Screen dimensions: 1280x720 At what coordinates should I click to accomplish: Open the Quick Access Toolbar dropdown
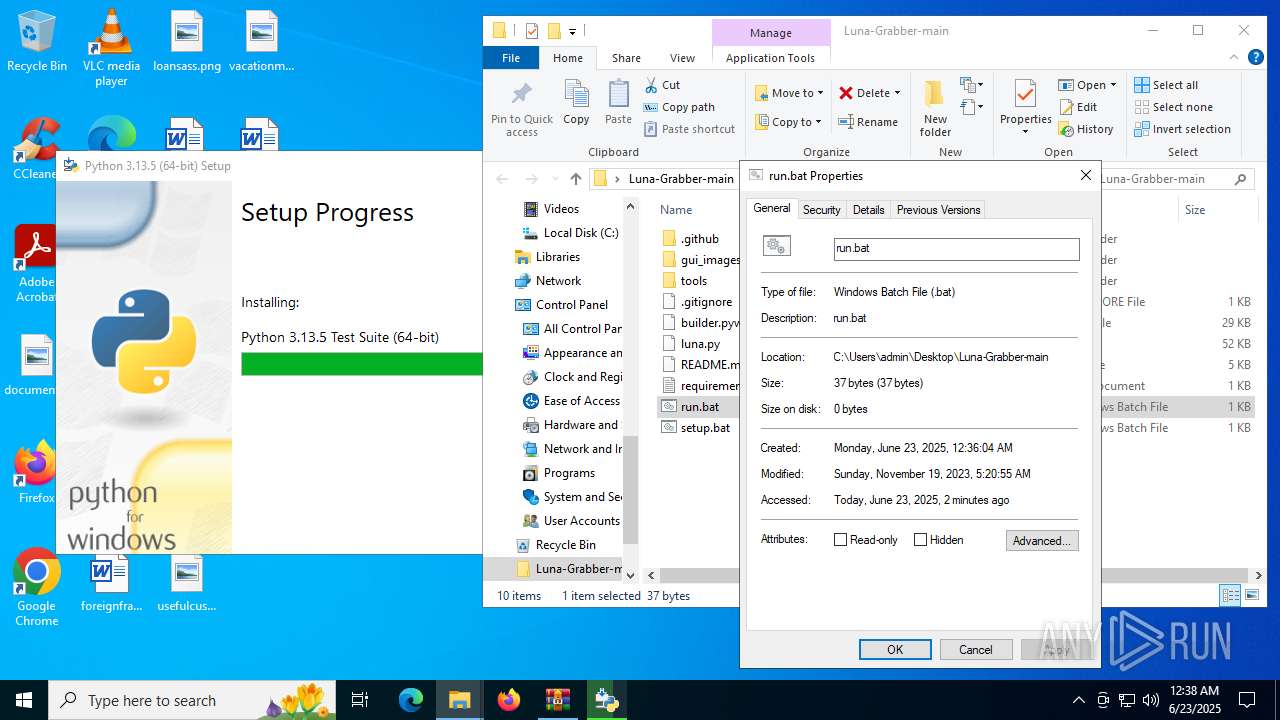tap(573, 31)
